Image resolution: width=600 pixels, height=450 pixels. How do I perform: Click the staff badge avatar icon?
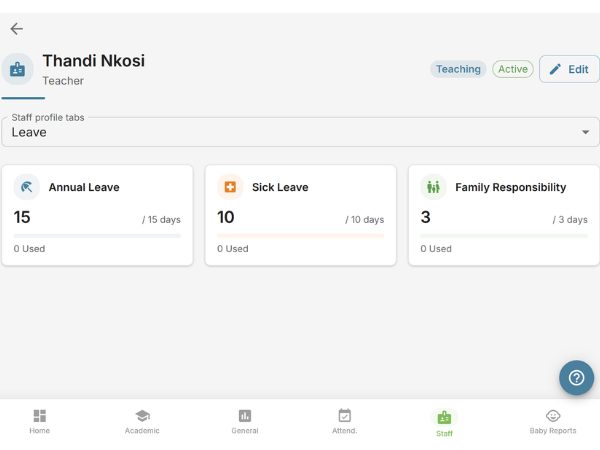[x=18, y=69]
